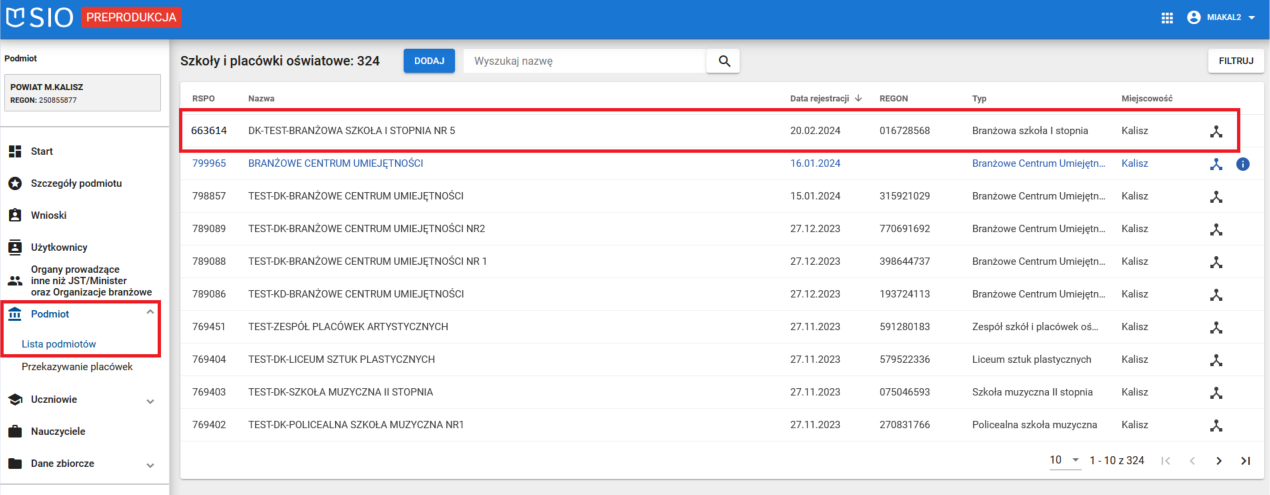Screen dimensions: 1270x495
Task: Open BRANŻOWE CENTRUM UMIEJĘTNOŚCI link
Action: click(335, 163)
